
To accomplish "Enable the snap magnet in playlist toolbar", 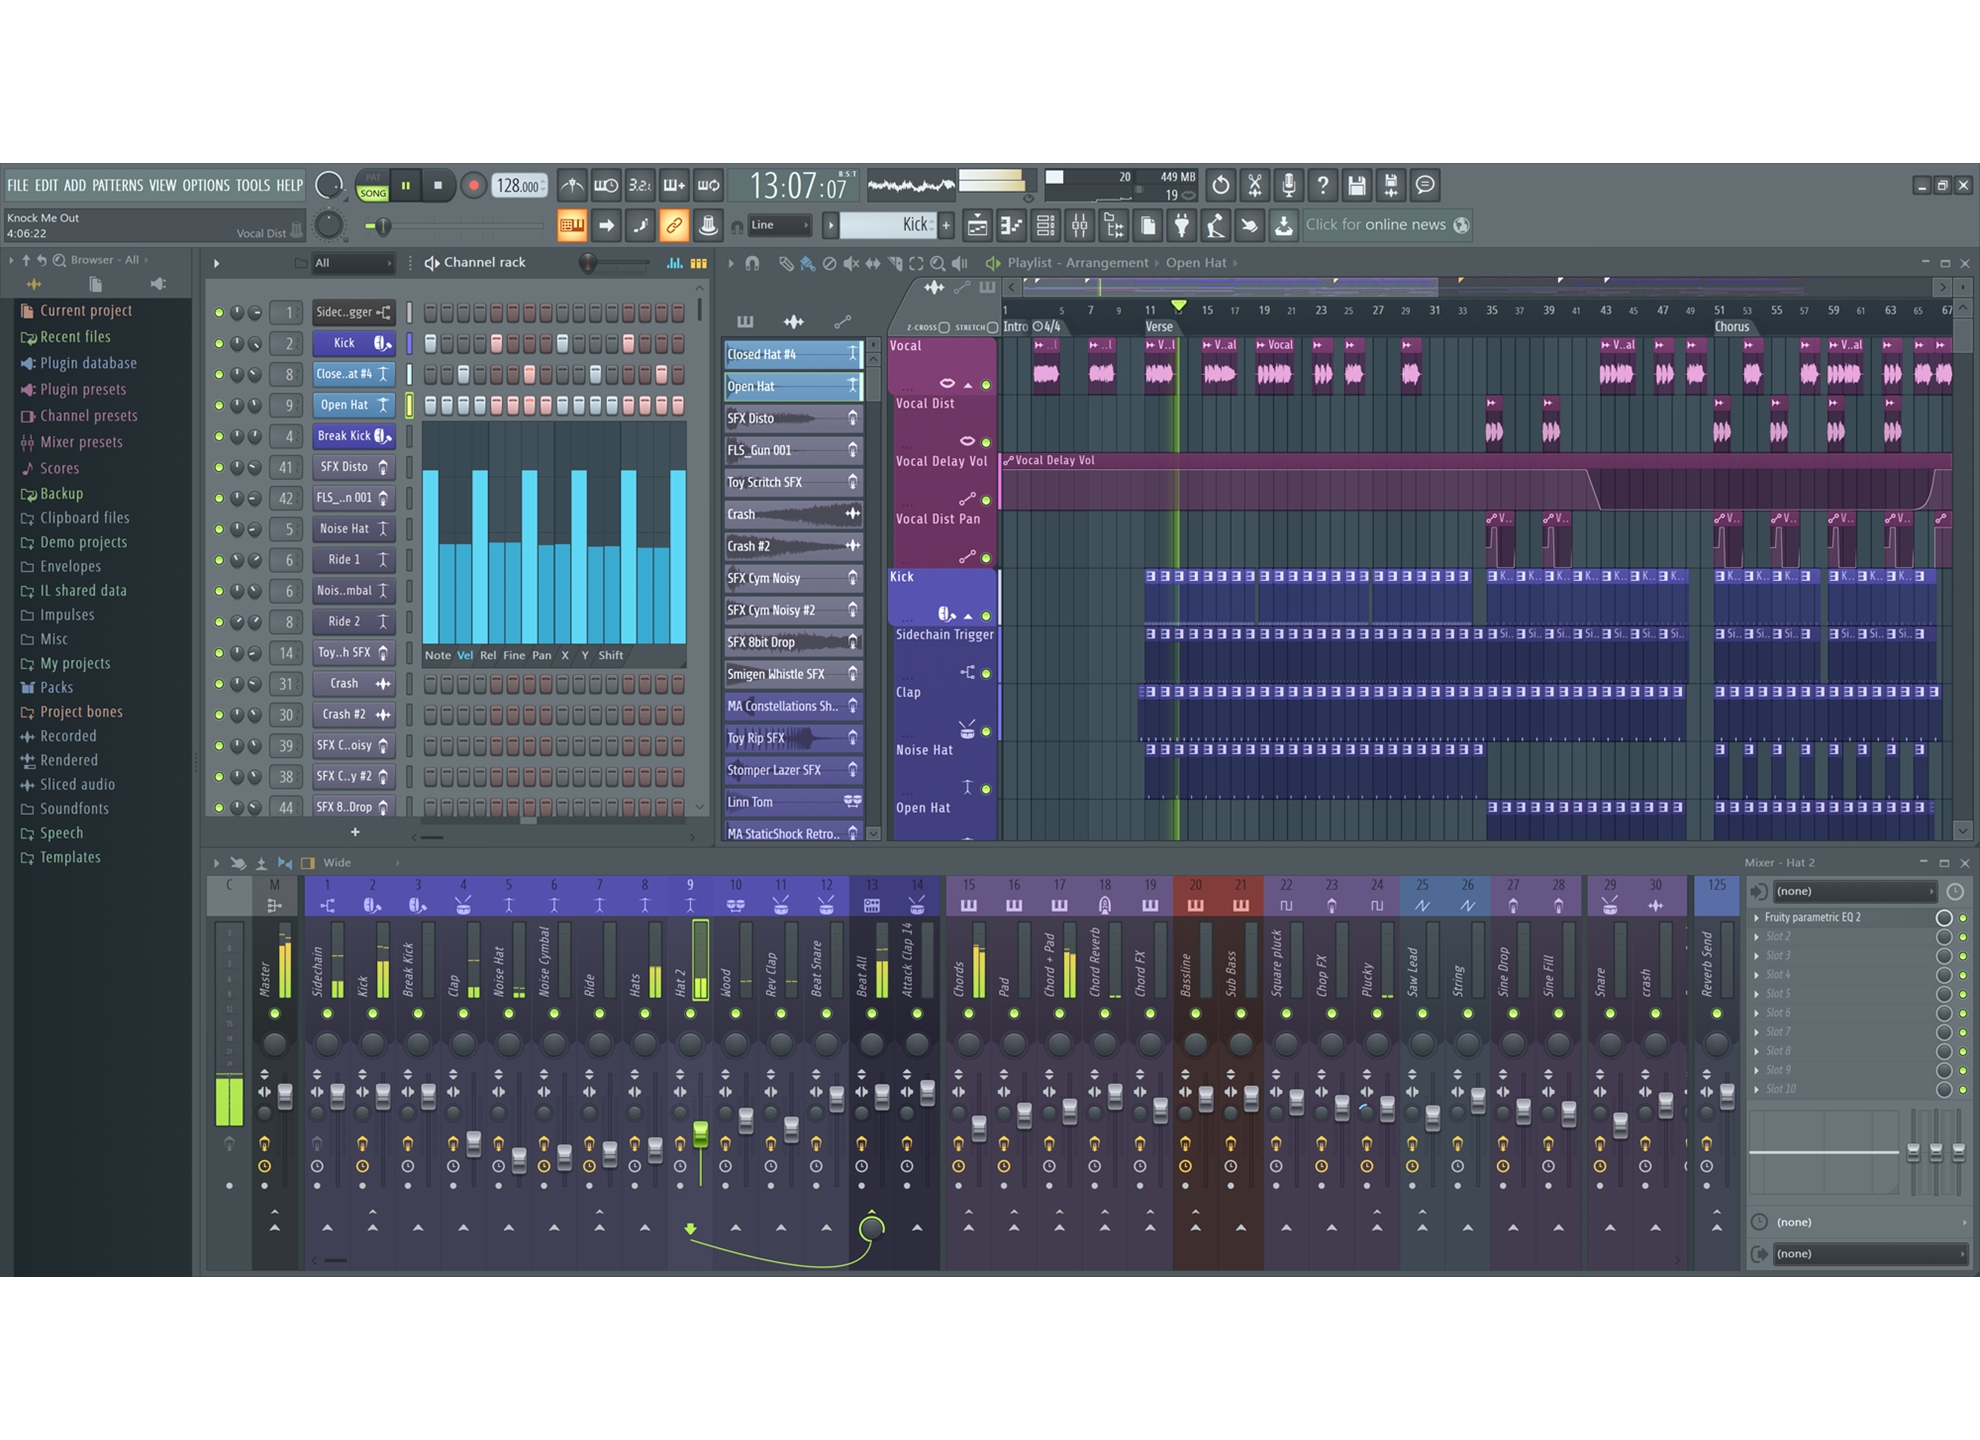I will click(x=753, y=262).
